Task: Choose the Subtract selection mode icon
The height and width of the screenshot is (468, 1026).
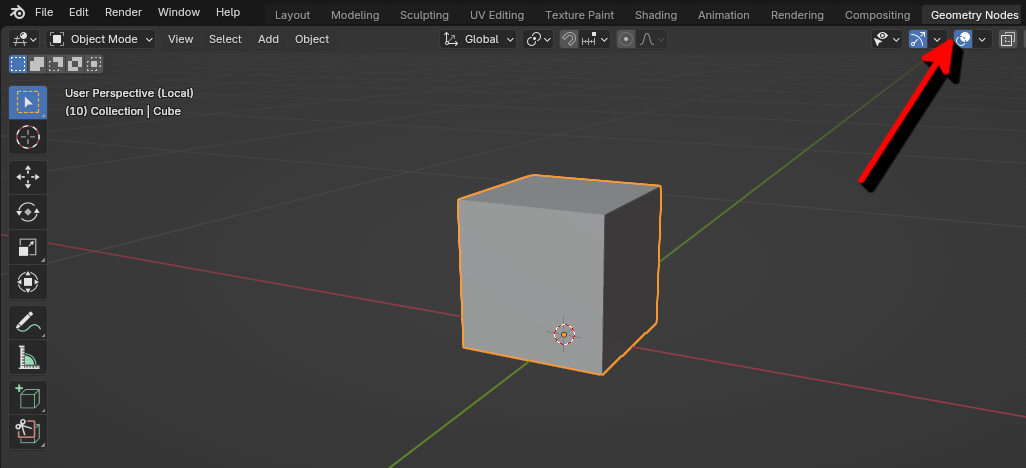Action: [x=56, y=63]
